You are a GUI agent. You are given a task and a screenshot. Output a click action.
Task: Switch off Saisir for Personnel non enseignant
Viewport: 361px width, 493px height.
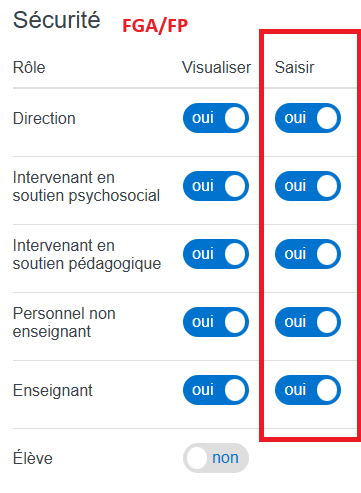tap(308, 322)
